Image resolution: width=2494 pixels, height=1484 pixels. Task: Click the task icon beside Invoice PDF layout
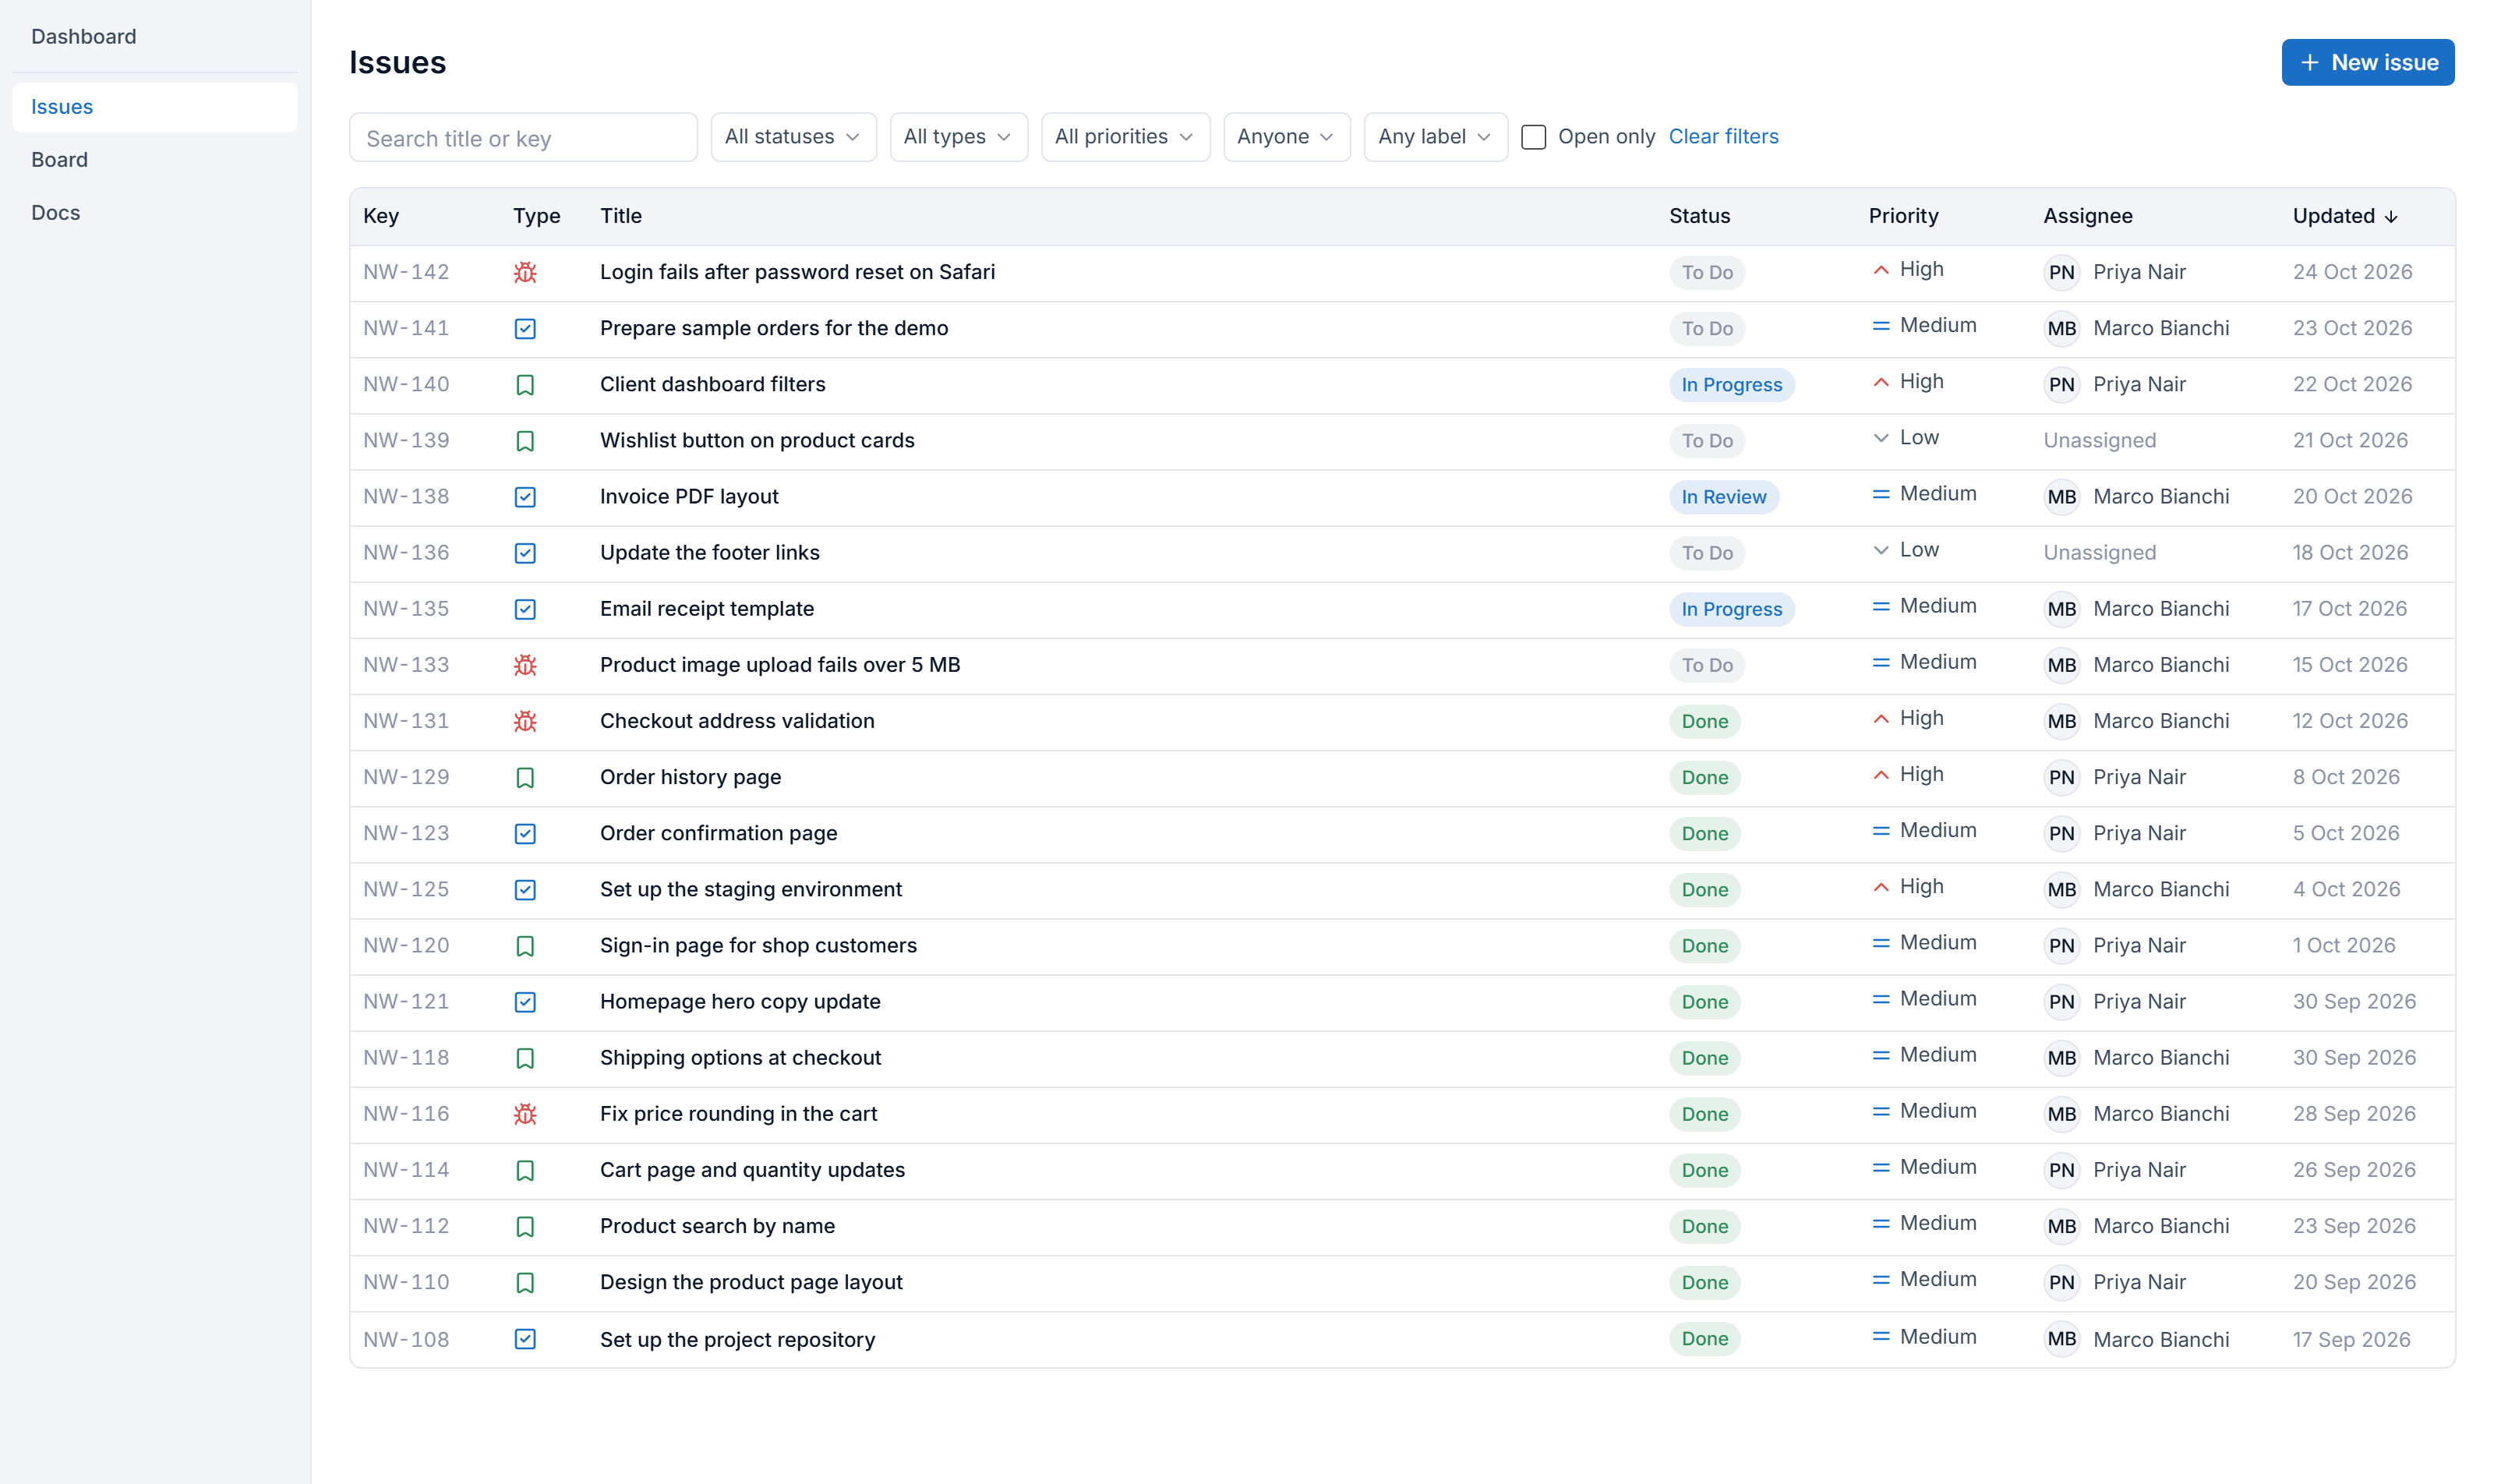pos(525,496)
